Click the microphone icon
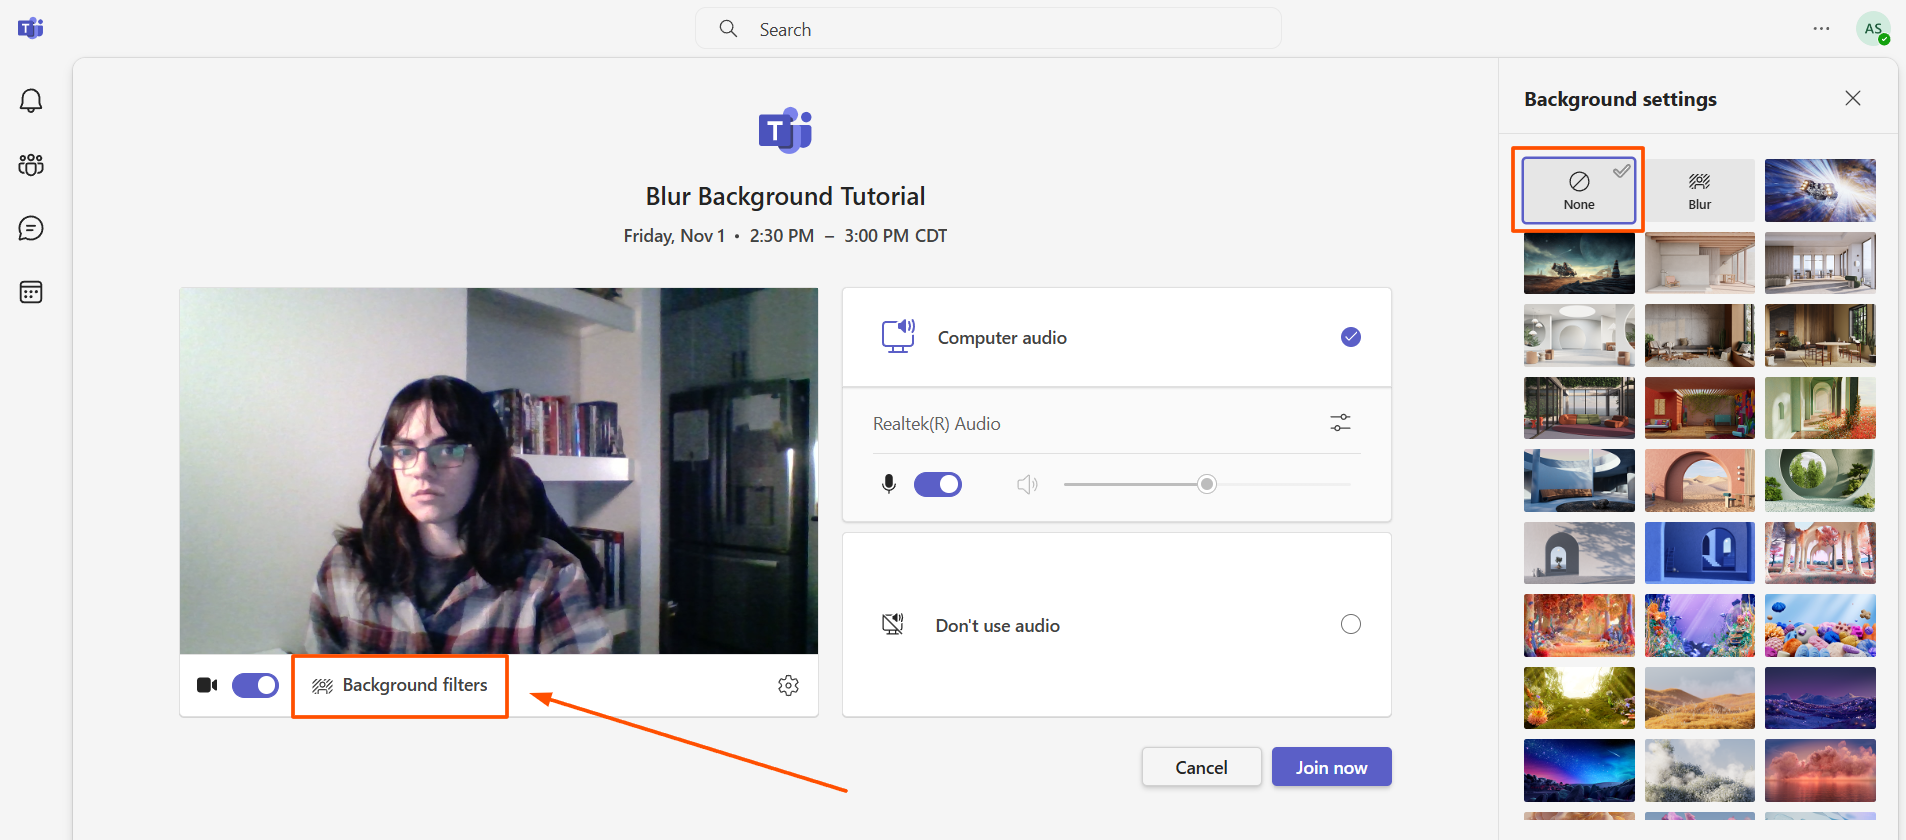This screenshot has width=1906, height=840. tap(888, 485)
